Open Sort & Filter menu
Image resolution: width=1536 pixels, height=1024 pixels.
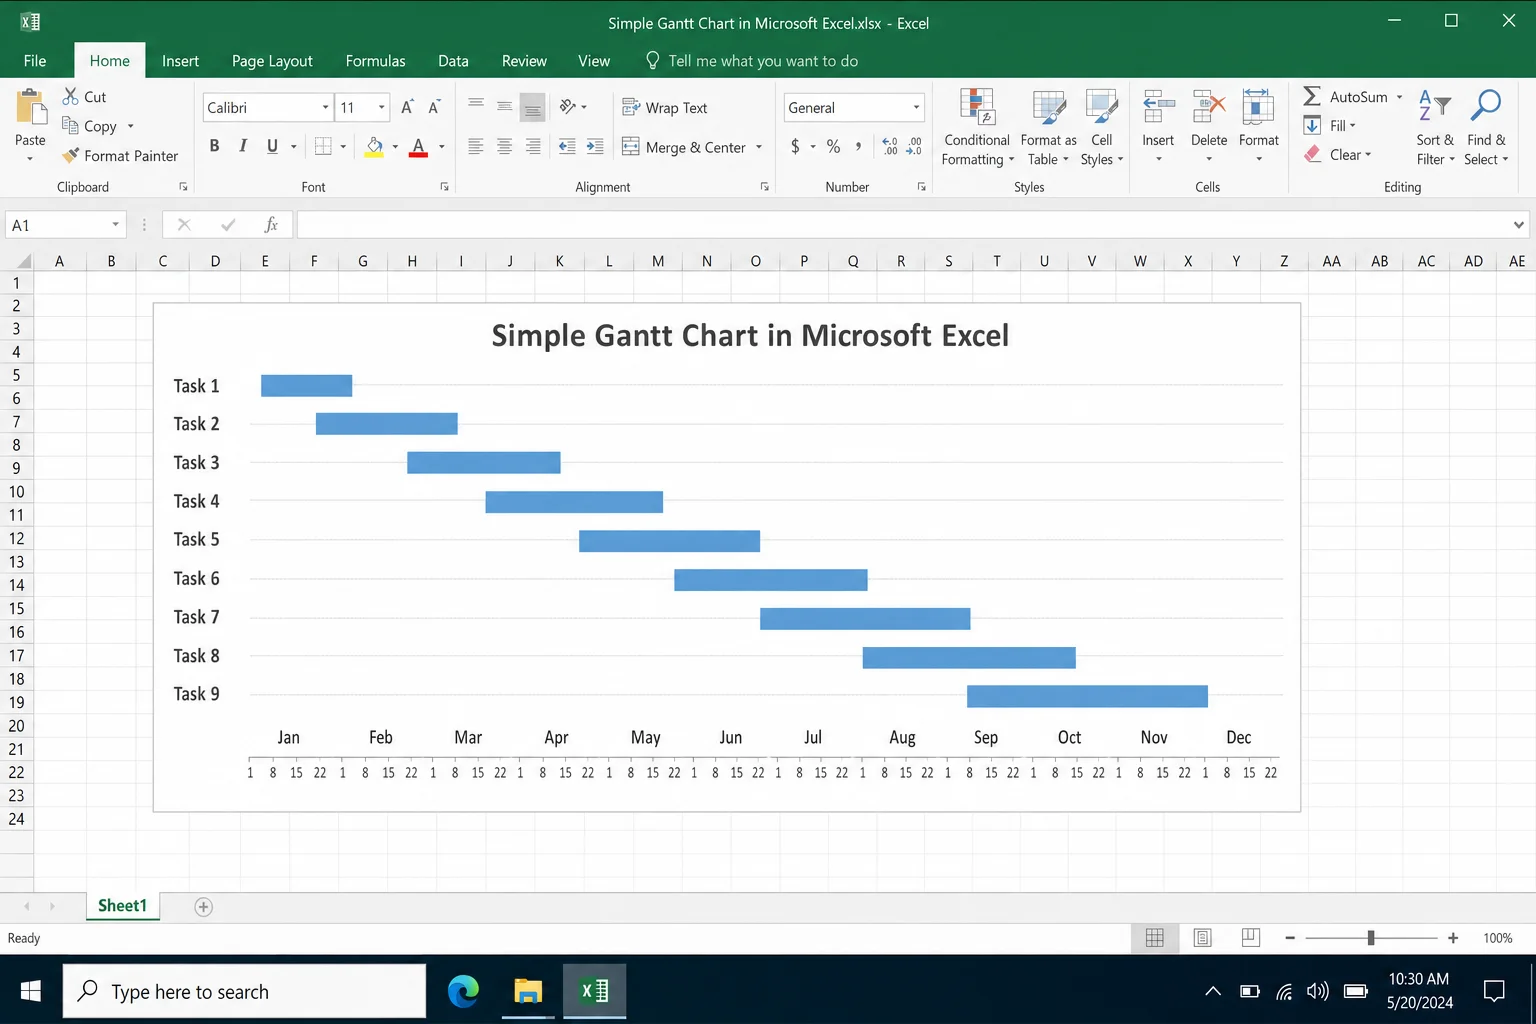(x=1435, y=128)
